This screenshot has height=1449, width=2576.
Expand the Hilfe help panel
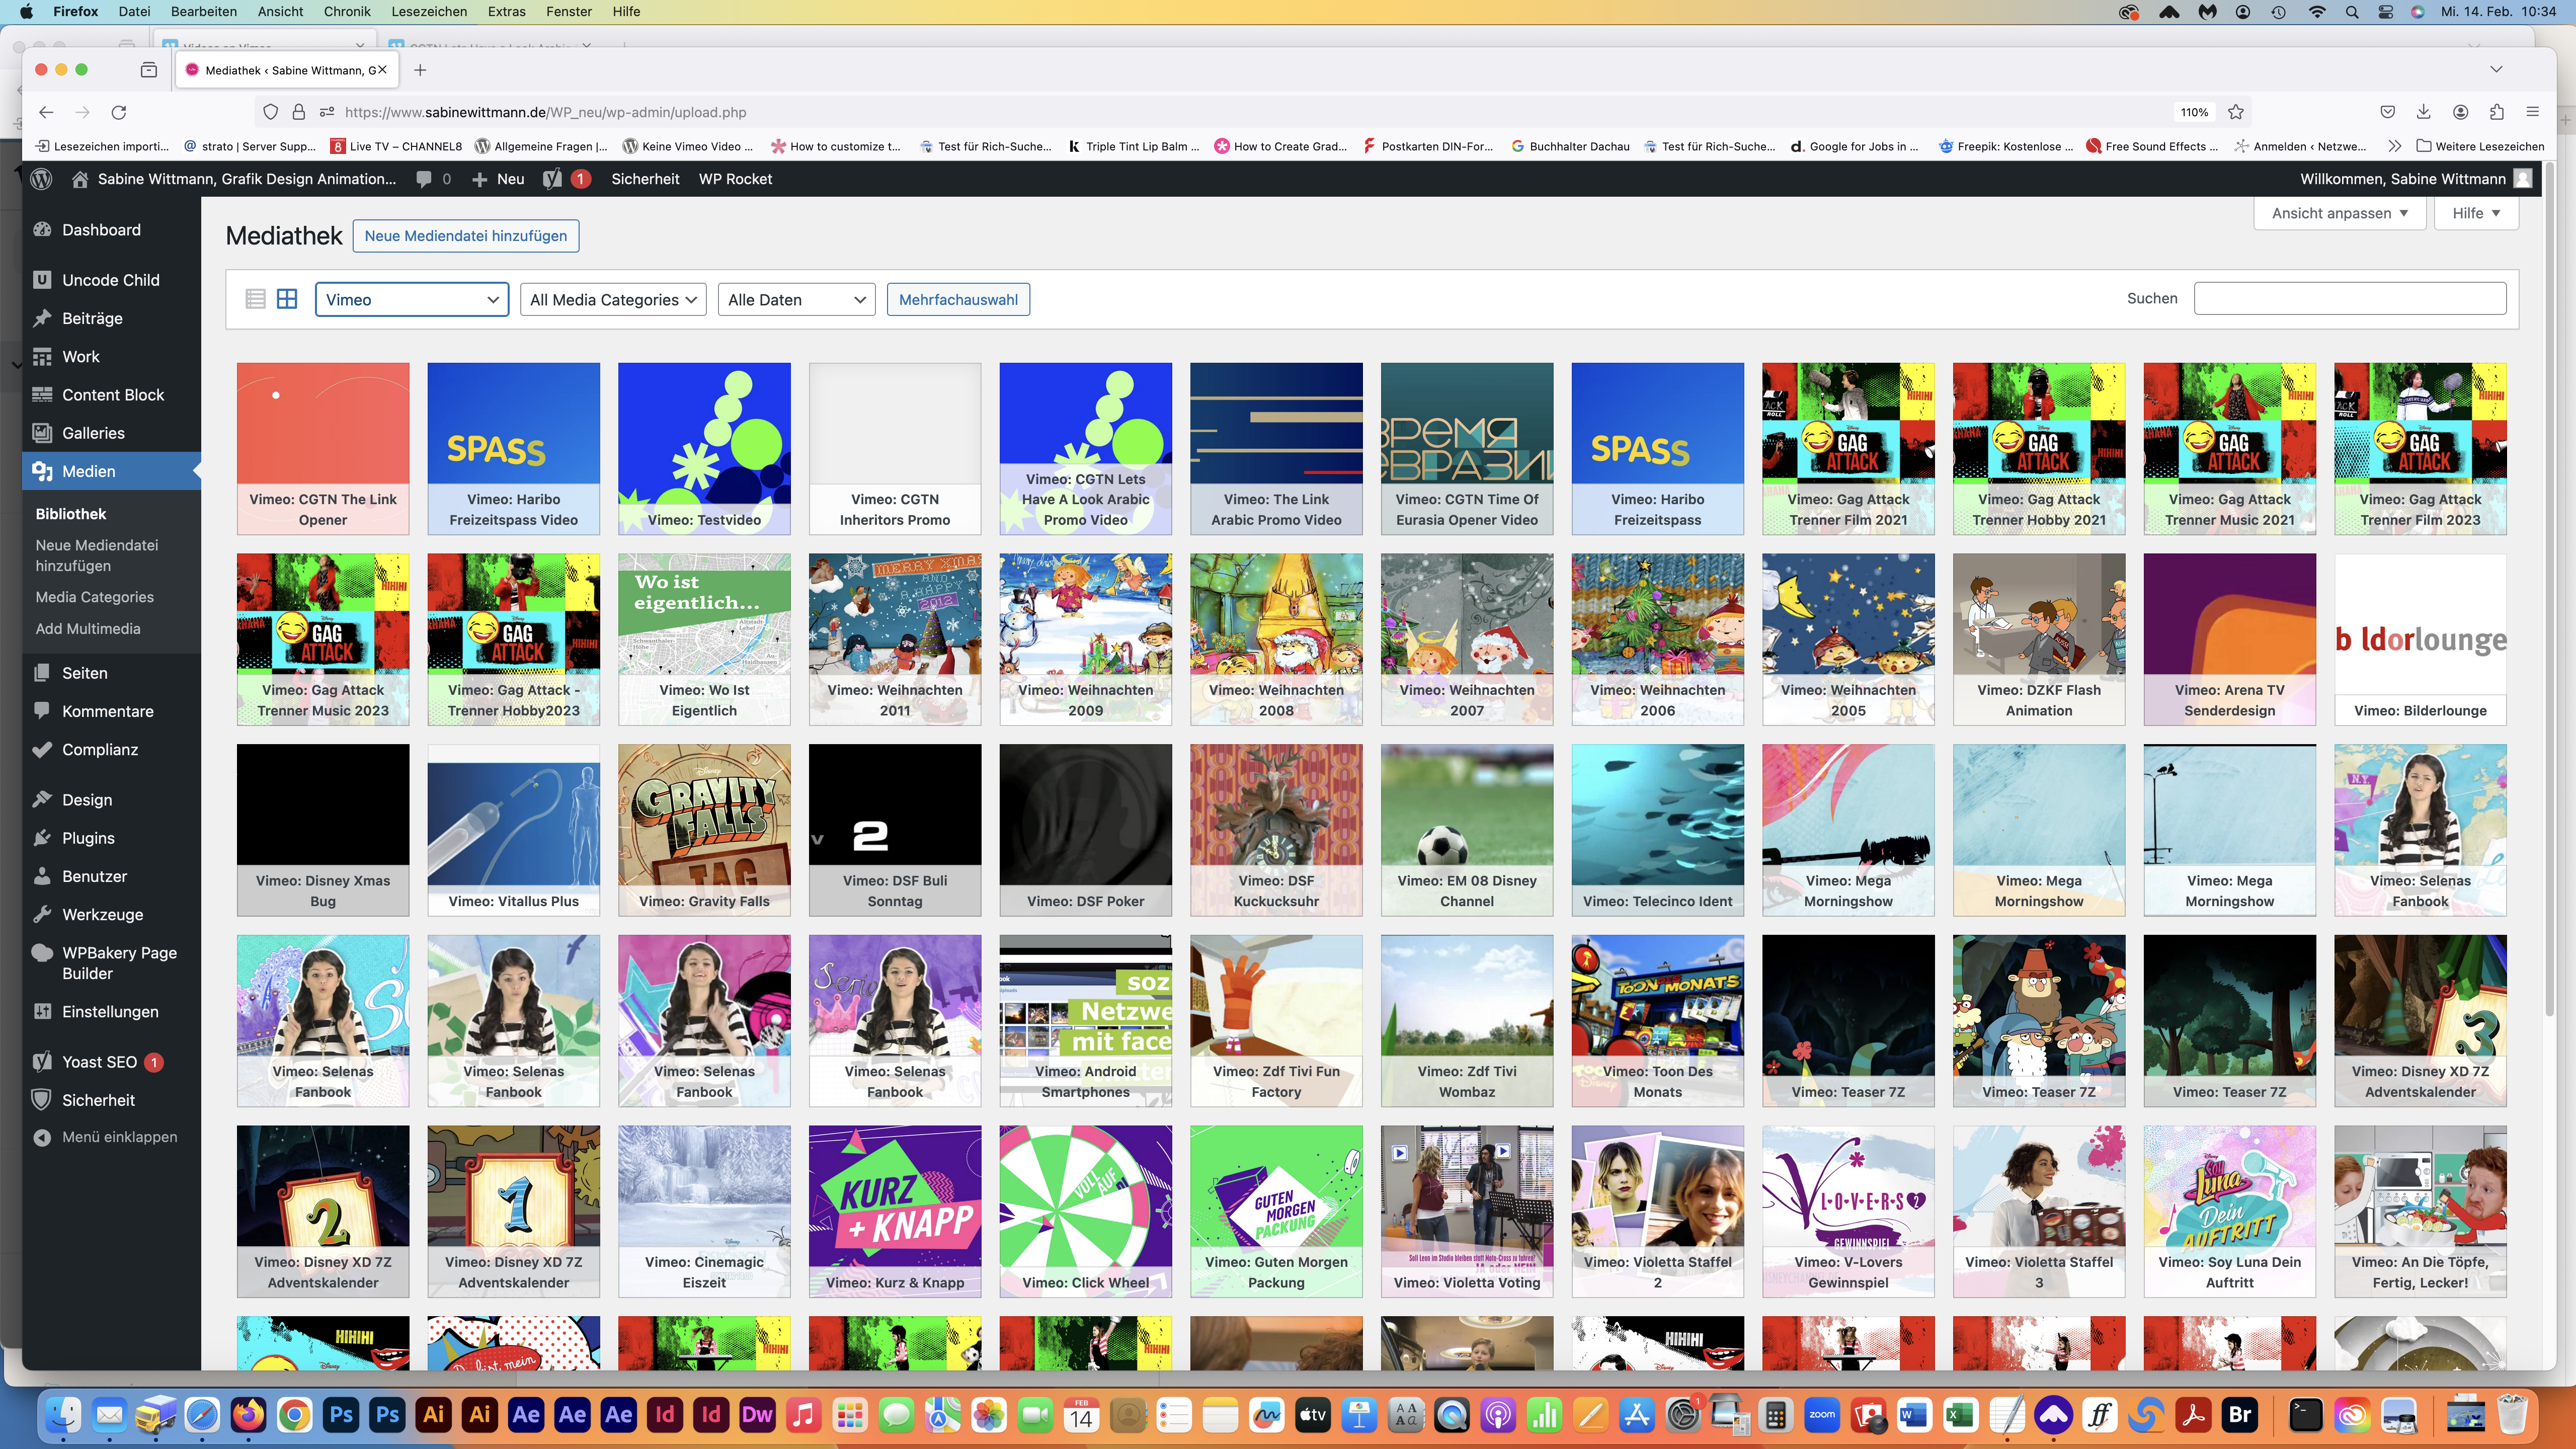point(2476,213)
